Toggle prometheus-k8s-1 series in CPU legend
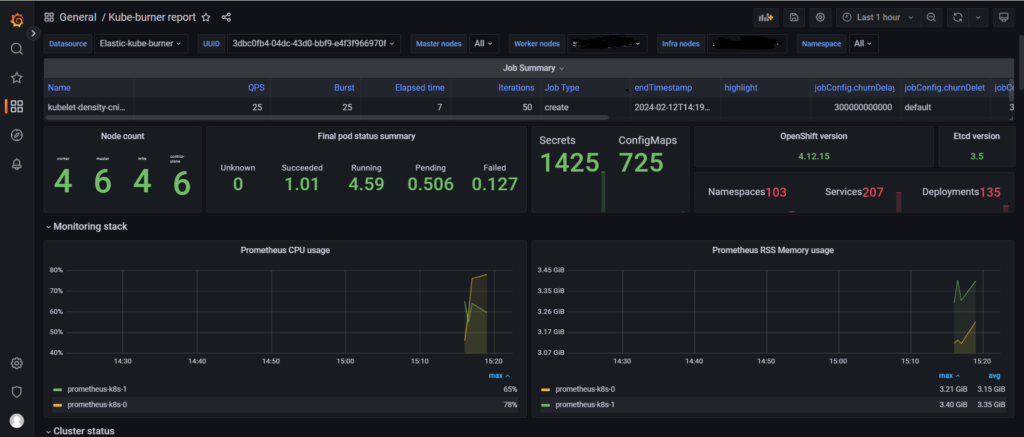The height and width of the screenshot is (437, 1024). (97, 389)
